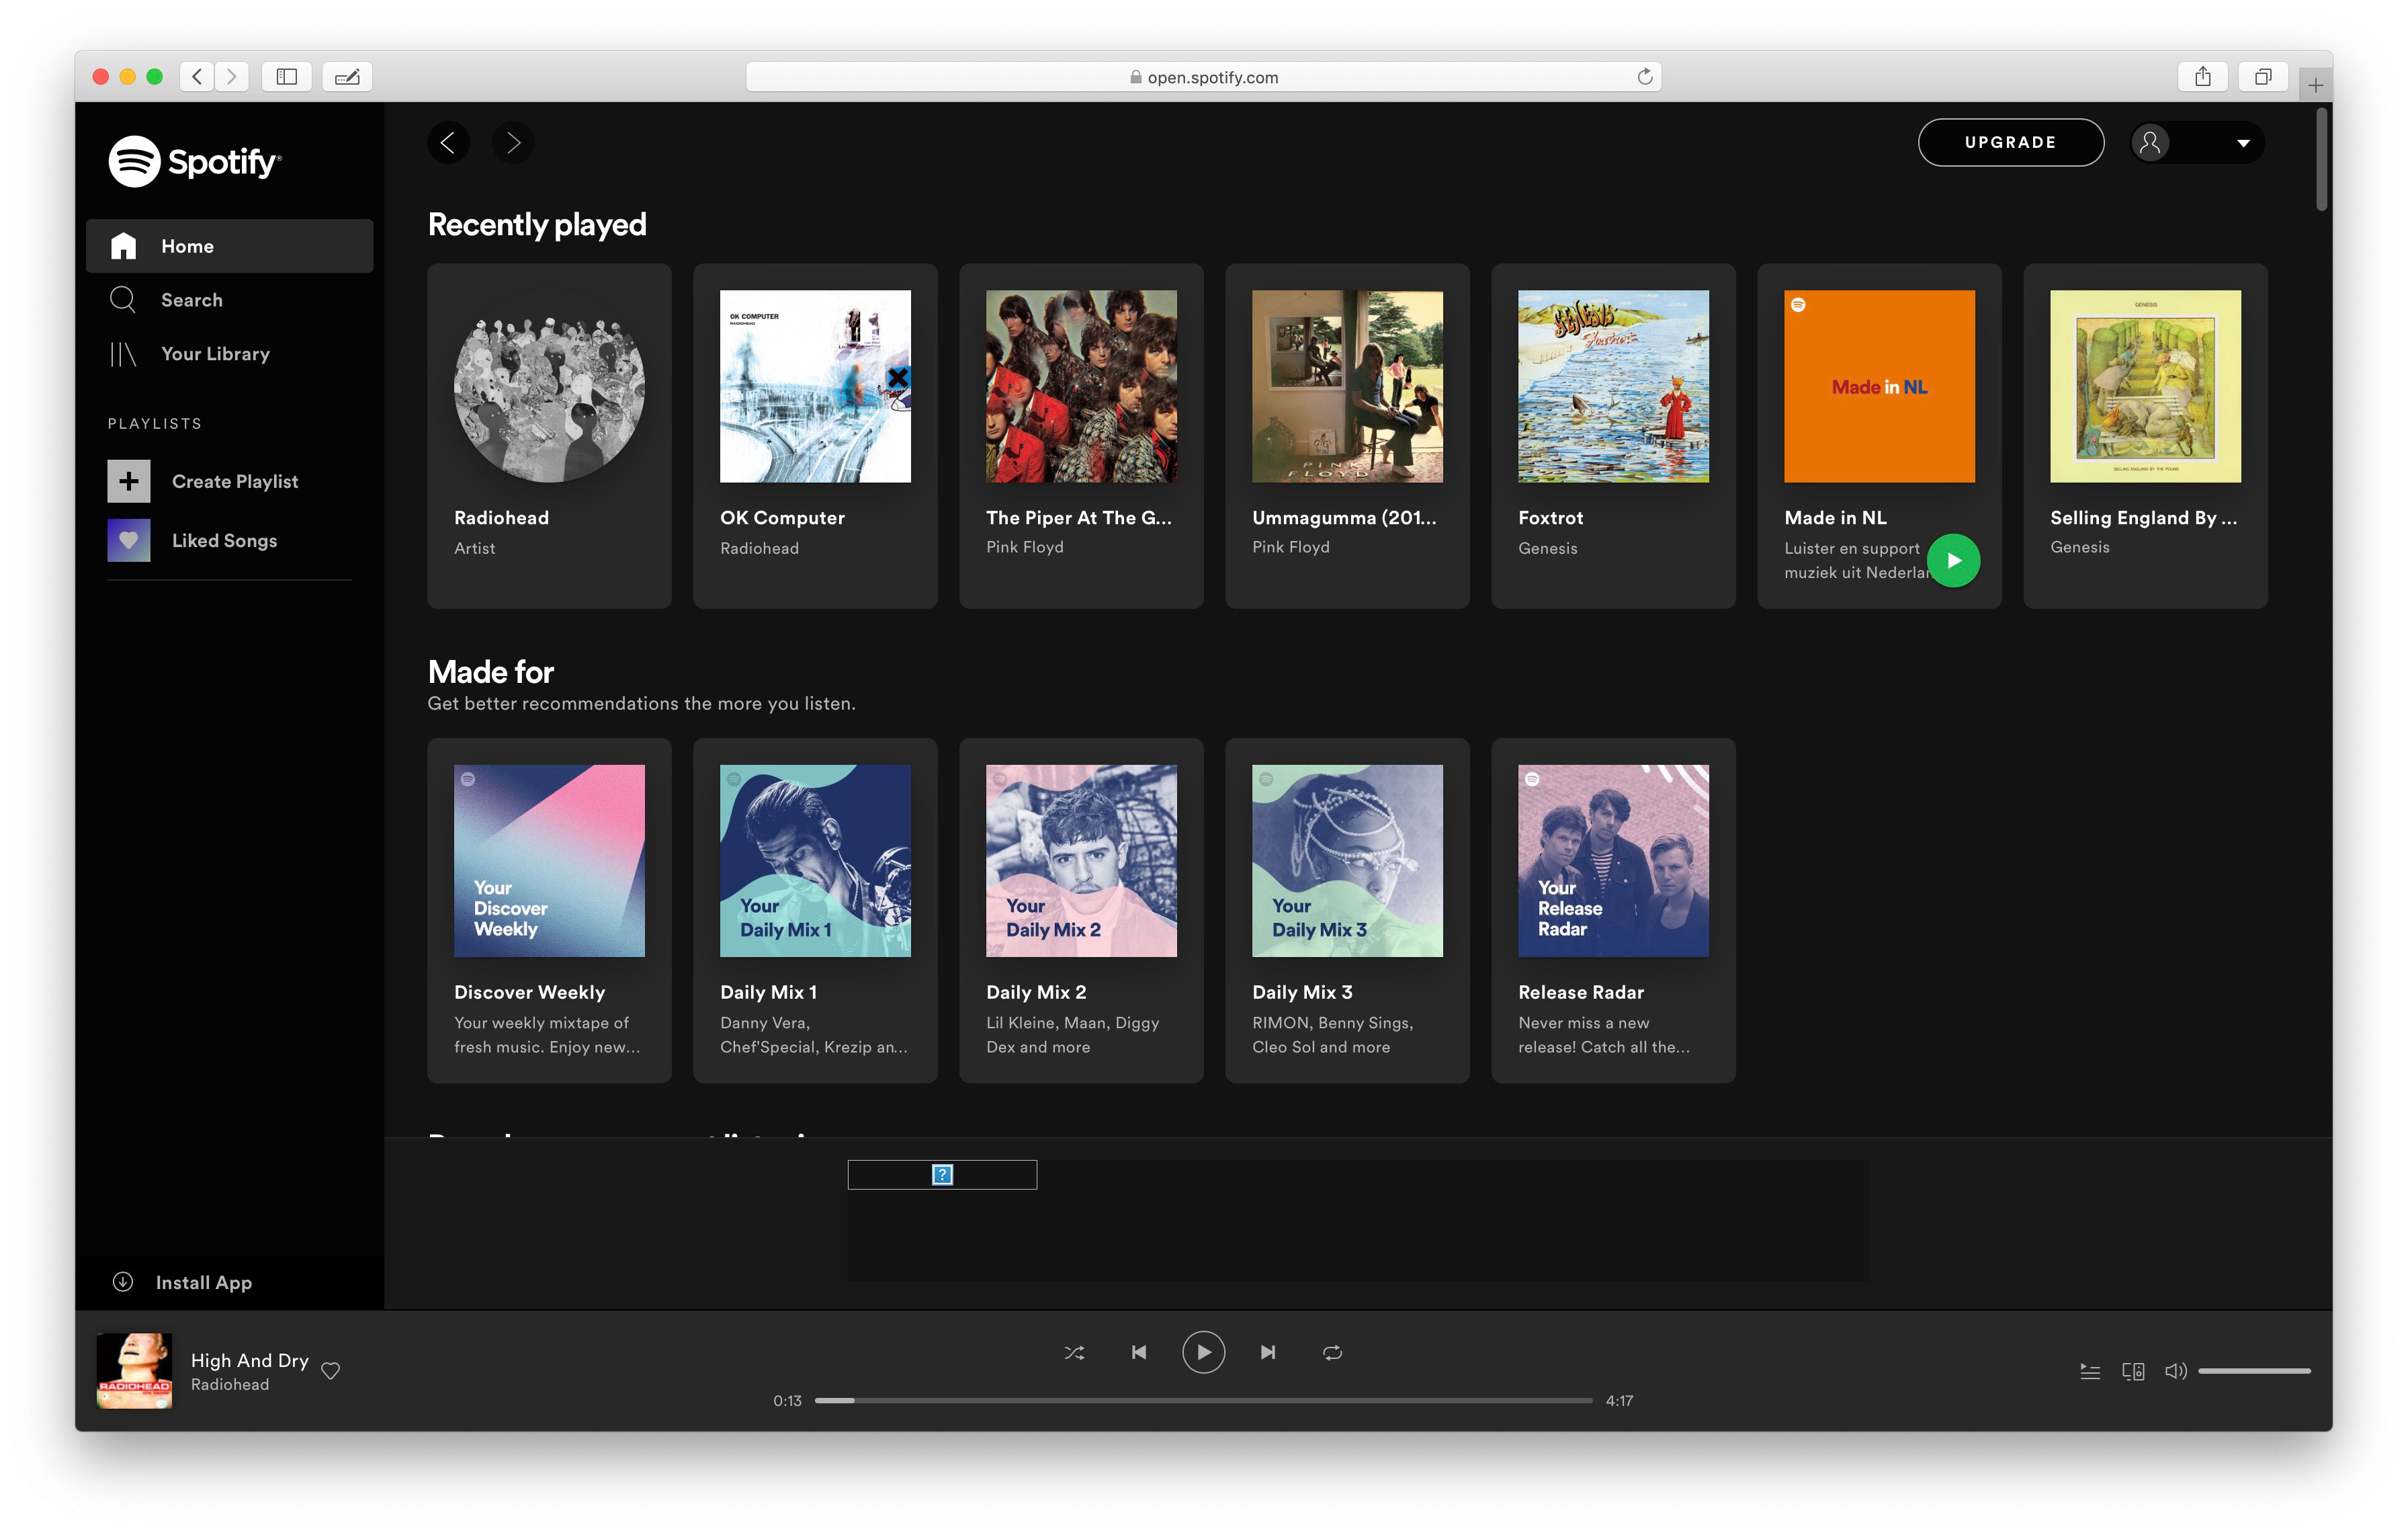Open The Piper At The Gates album cover
The image size is (2408, 1531).
pyautogui.click(x=1081, y=386)
